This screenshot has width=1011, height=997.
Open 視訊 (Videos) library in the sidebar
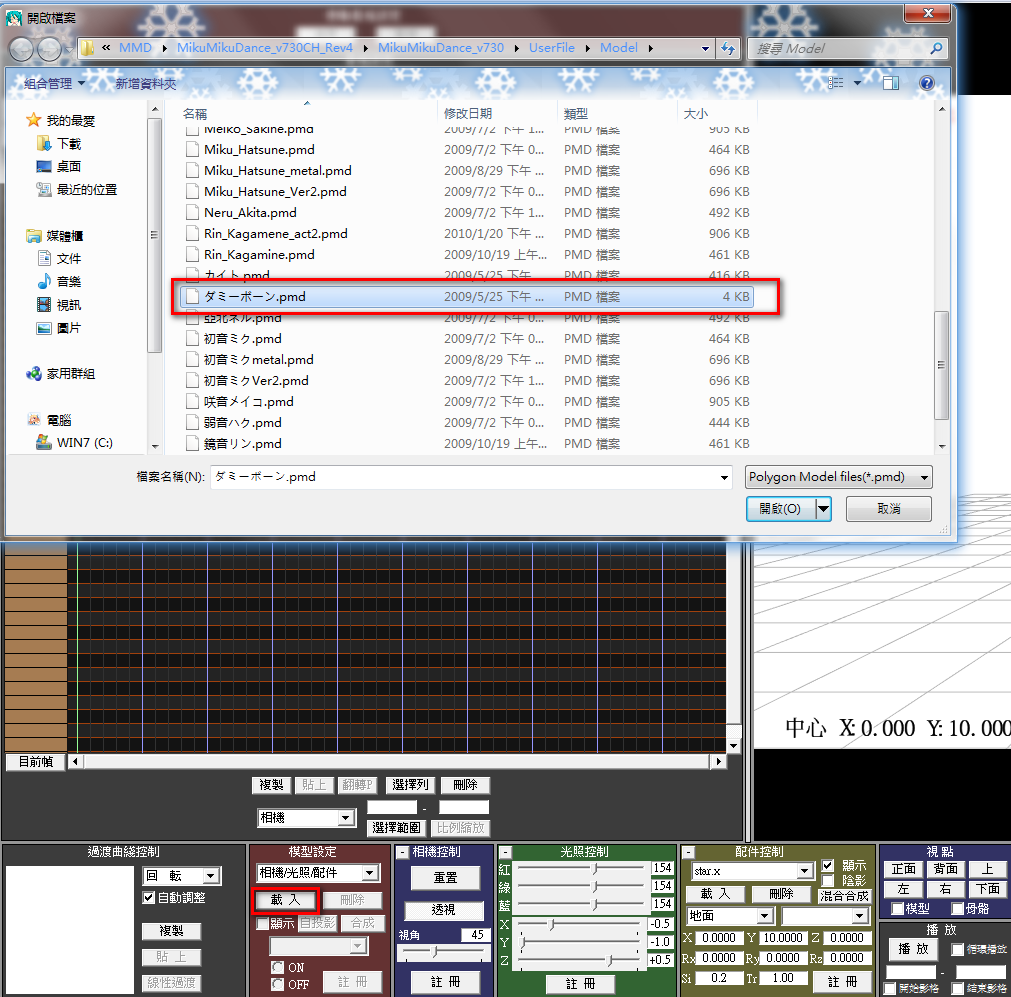pyautogui.click(x=59, y=305)
